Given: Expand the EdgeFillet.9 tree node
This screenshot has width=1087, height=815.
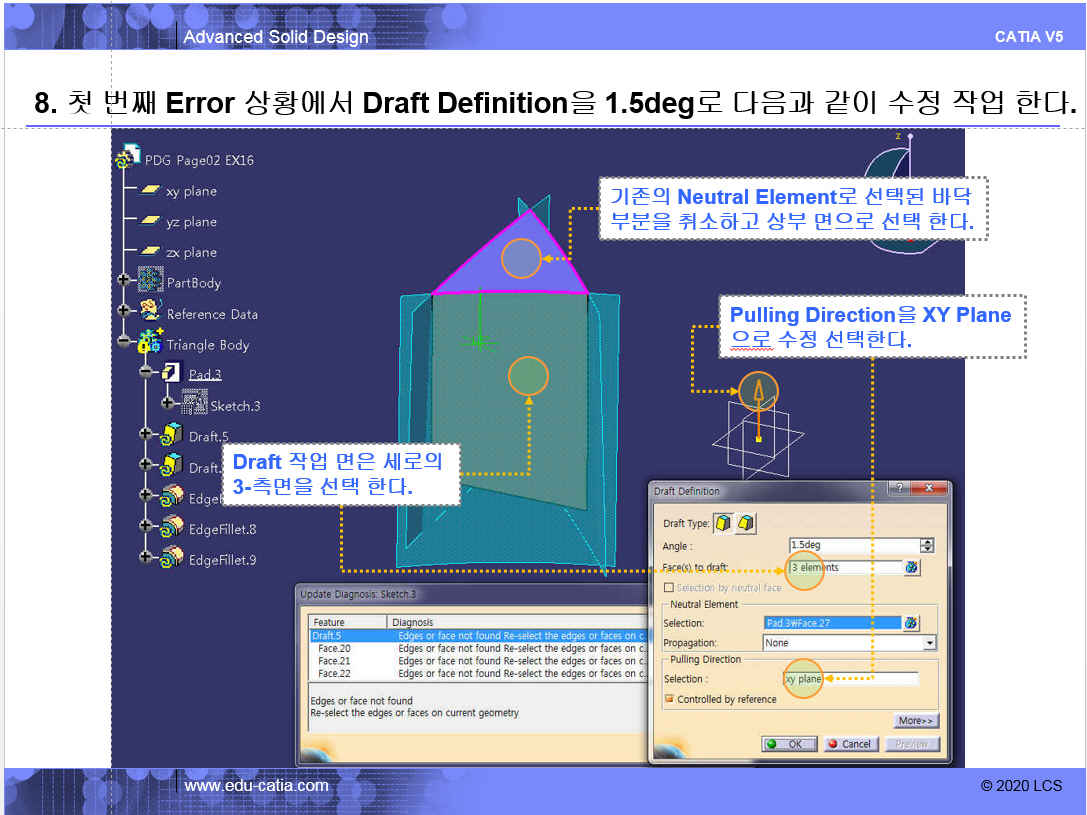Looking at the screenshot, I should (146, 558).
